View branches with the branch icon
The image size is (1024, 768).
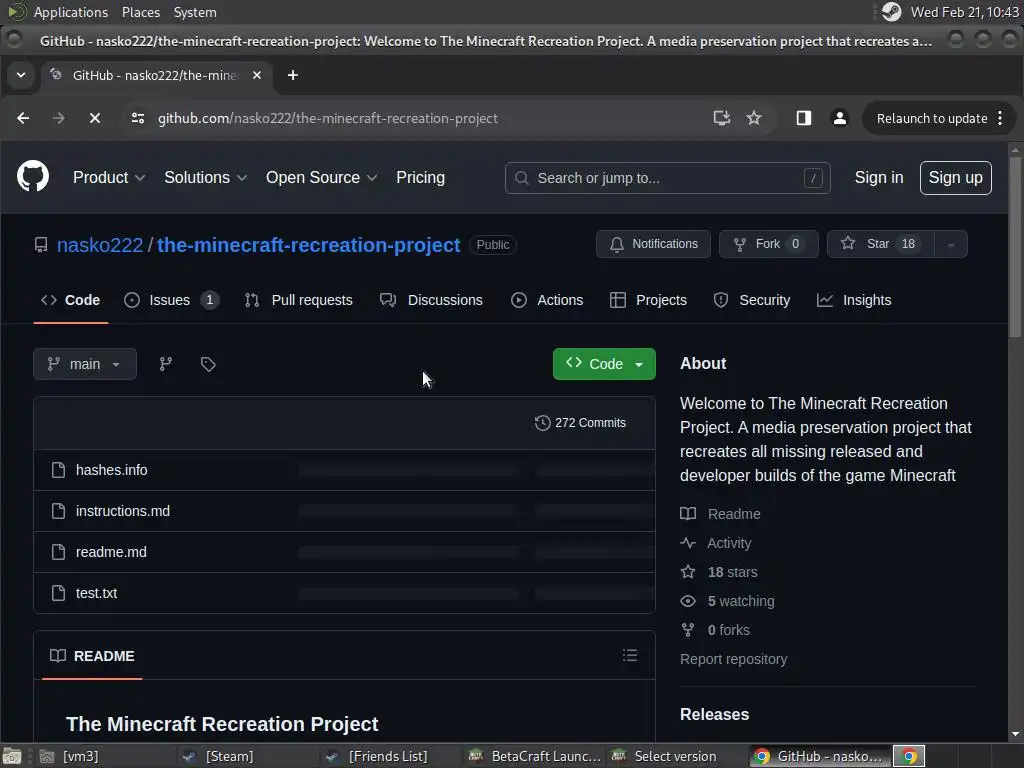[x=166, y=364]
